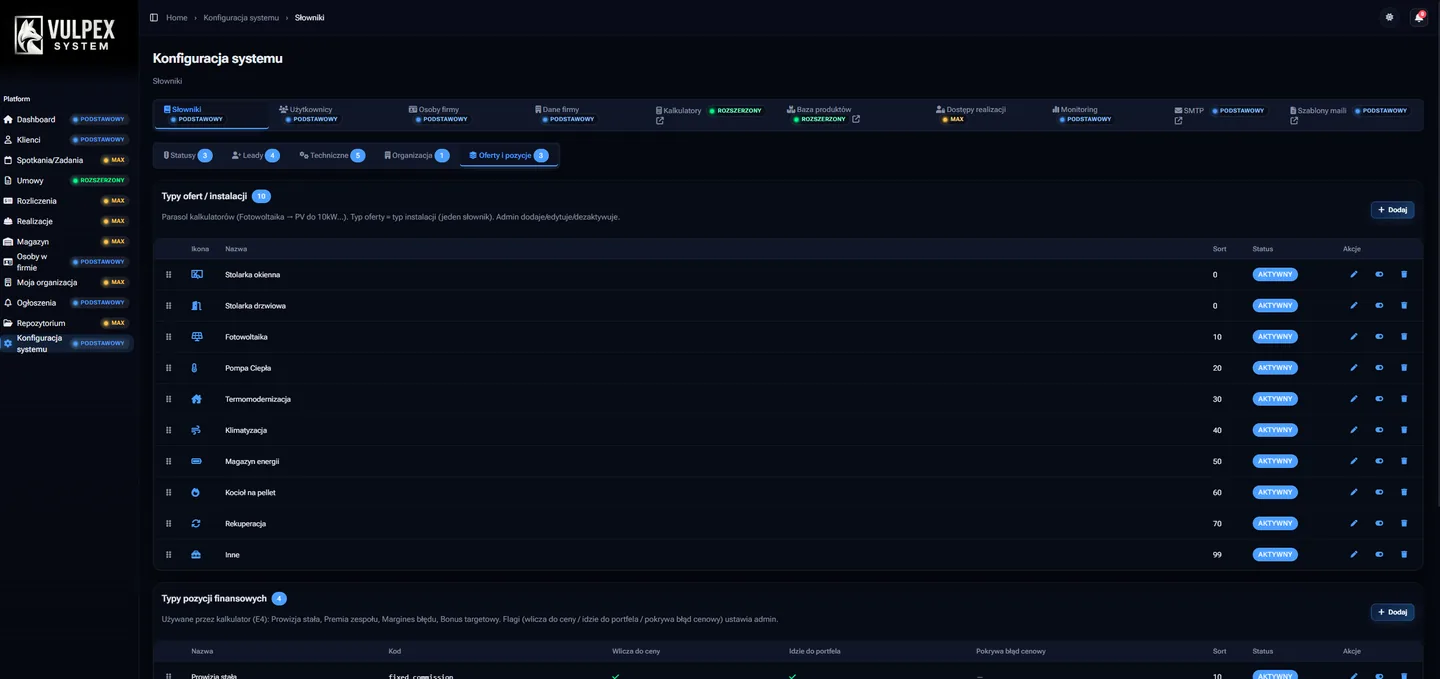Add a new offer type with Dodaj

(1392, 210)
